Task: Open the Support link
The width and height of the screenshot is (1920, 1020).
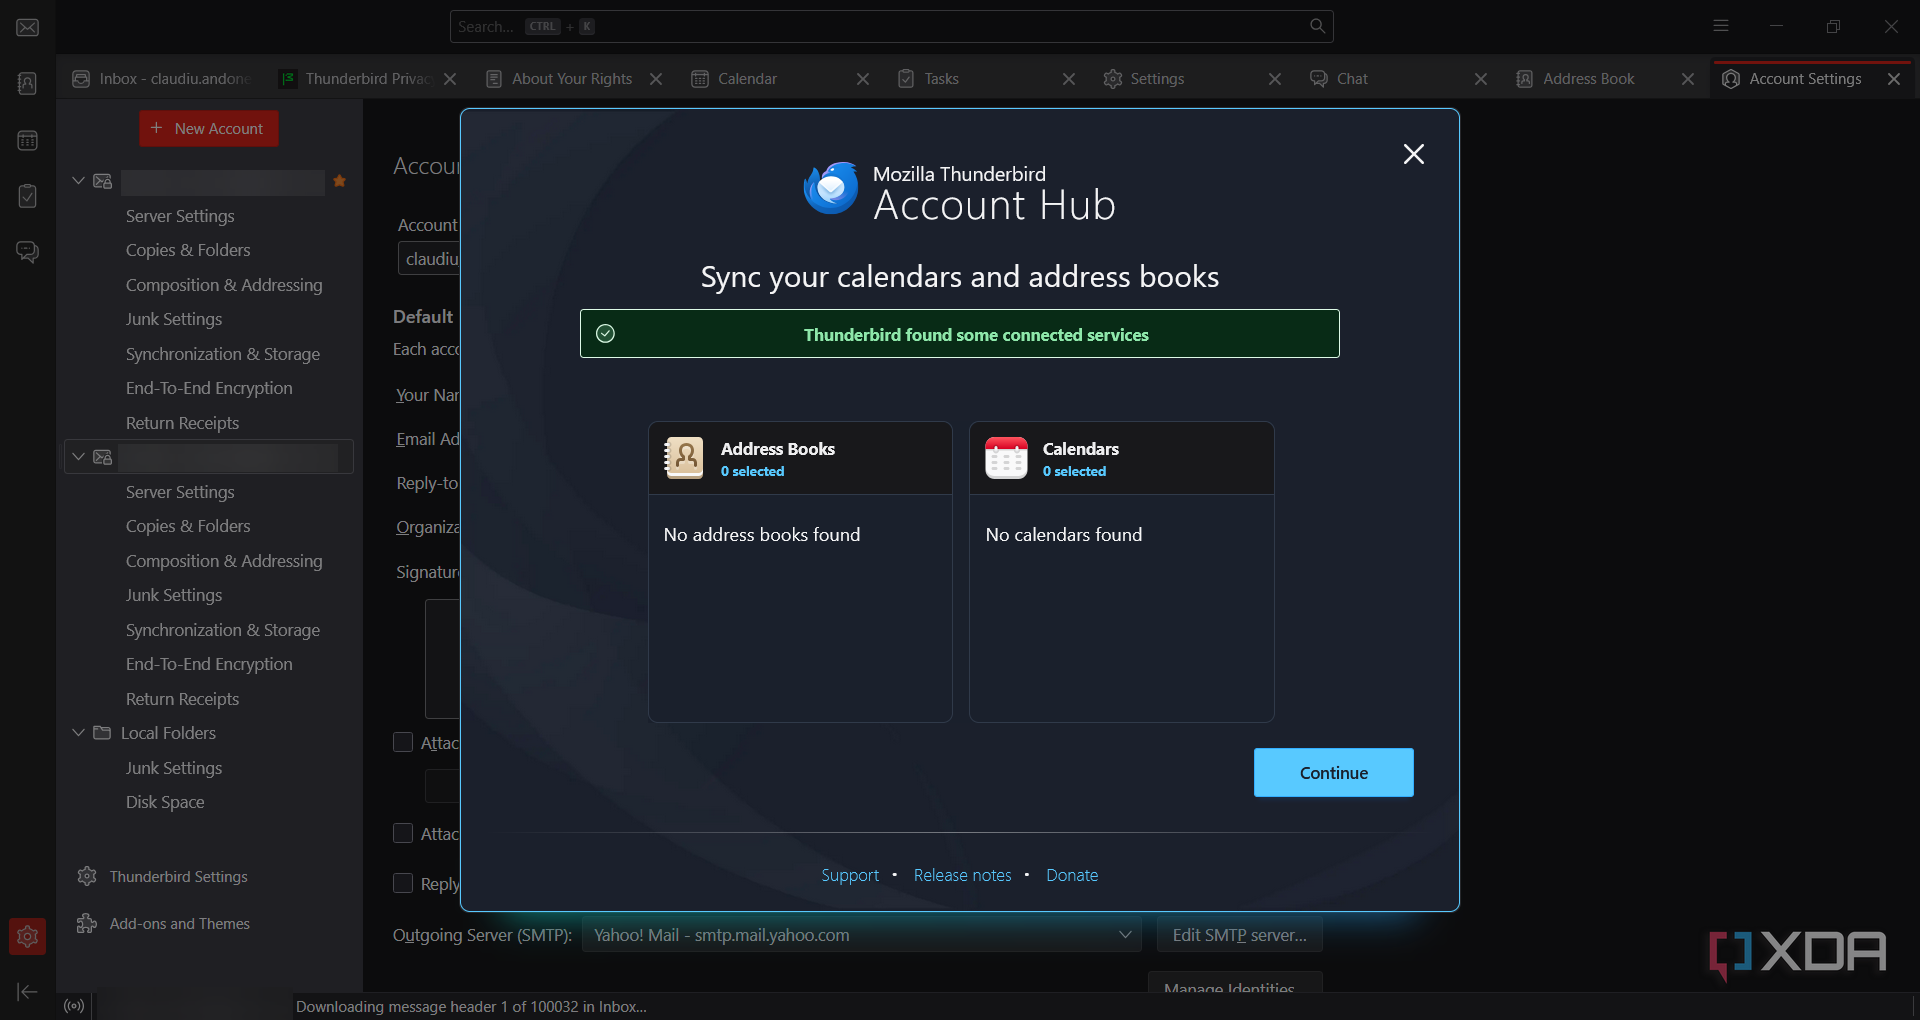Action: (850, 875)
